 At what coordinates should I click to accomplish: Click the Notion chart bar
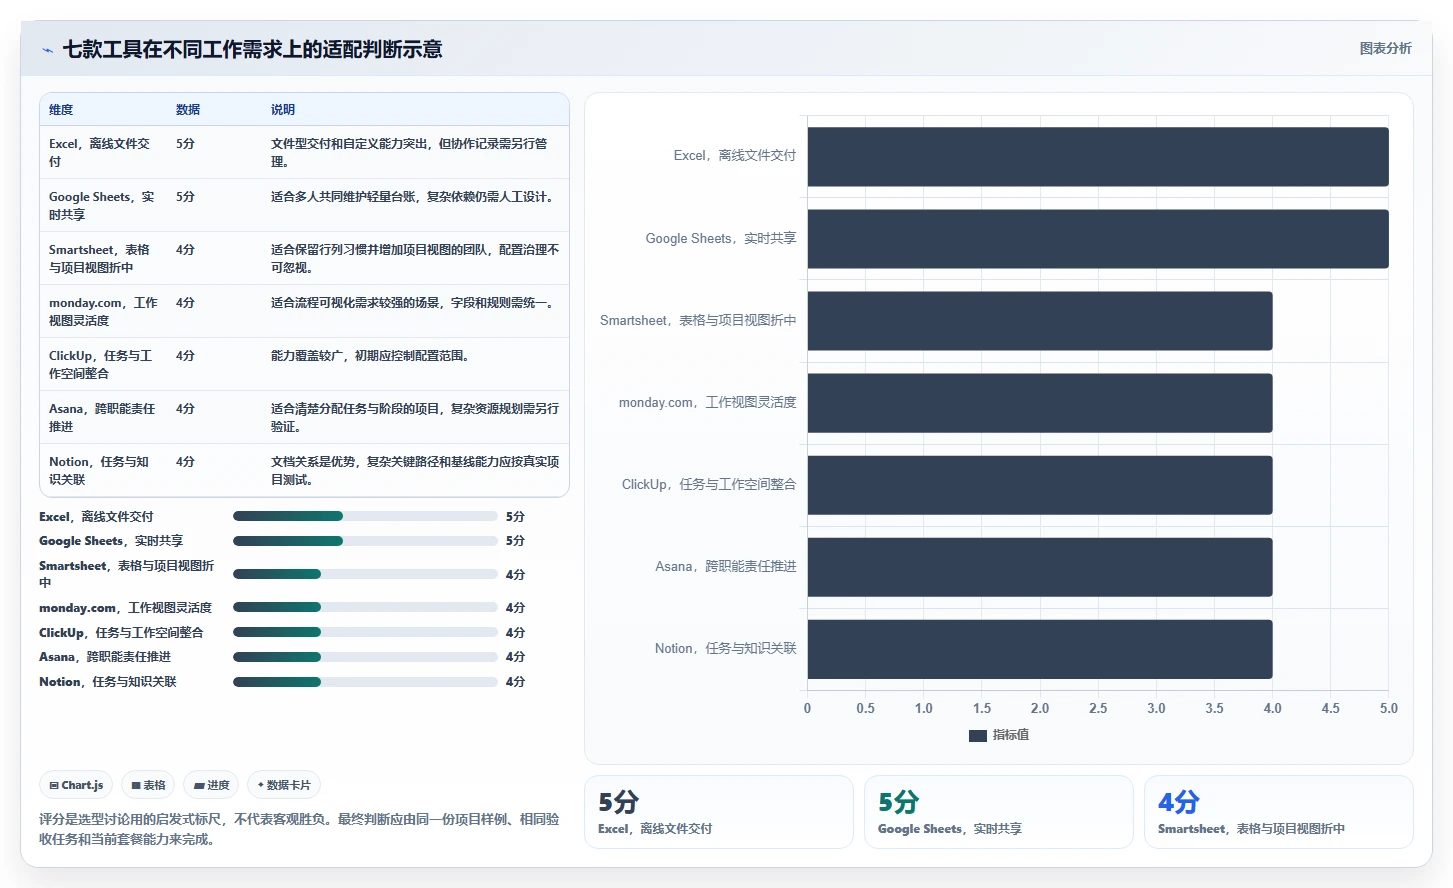coord(1040,649)
